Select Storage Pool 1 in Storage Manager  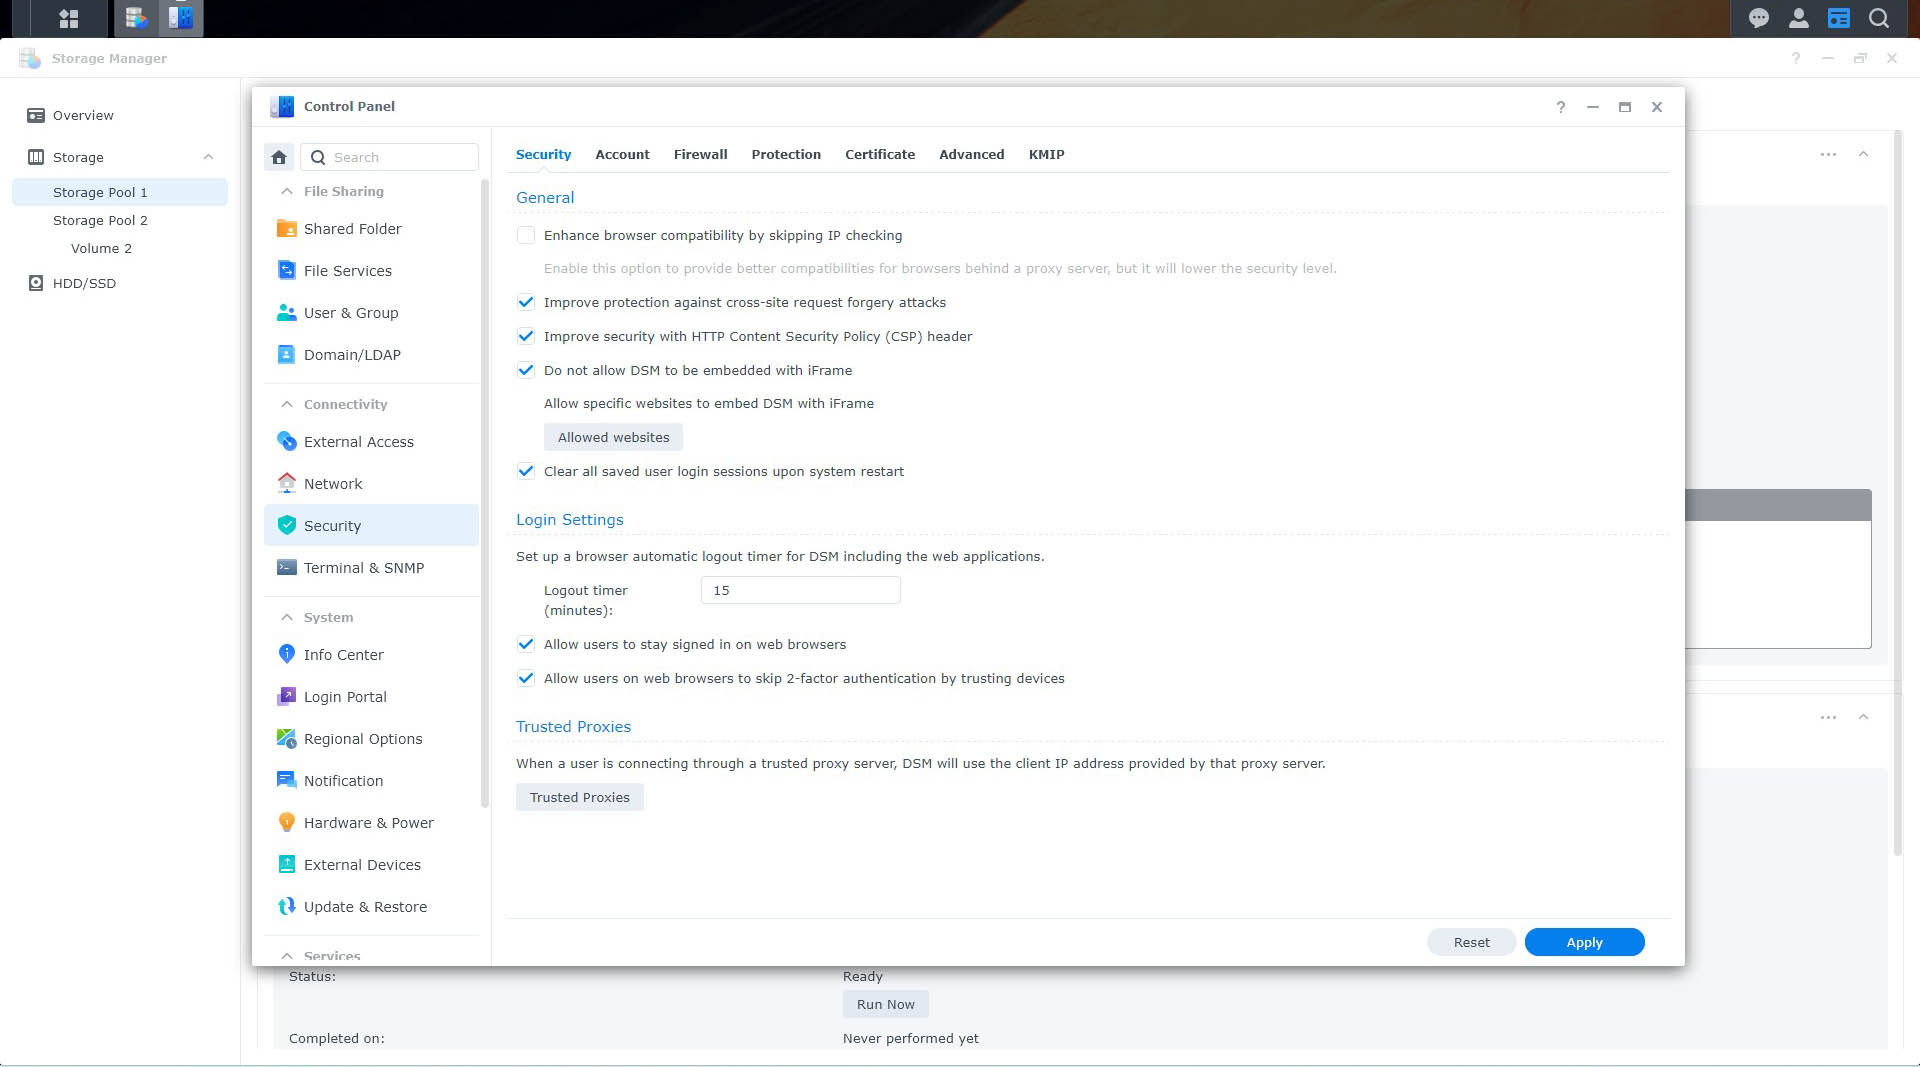click(120, 192)
